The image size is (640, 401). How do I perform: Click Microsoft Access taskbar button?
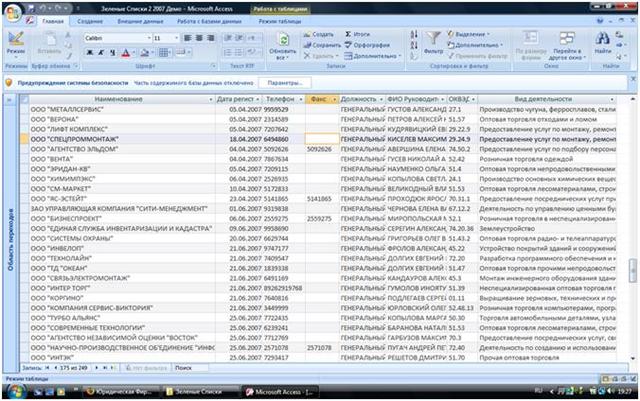(280, 392)
